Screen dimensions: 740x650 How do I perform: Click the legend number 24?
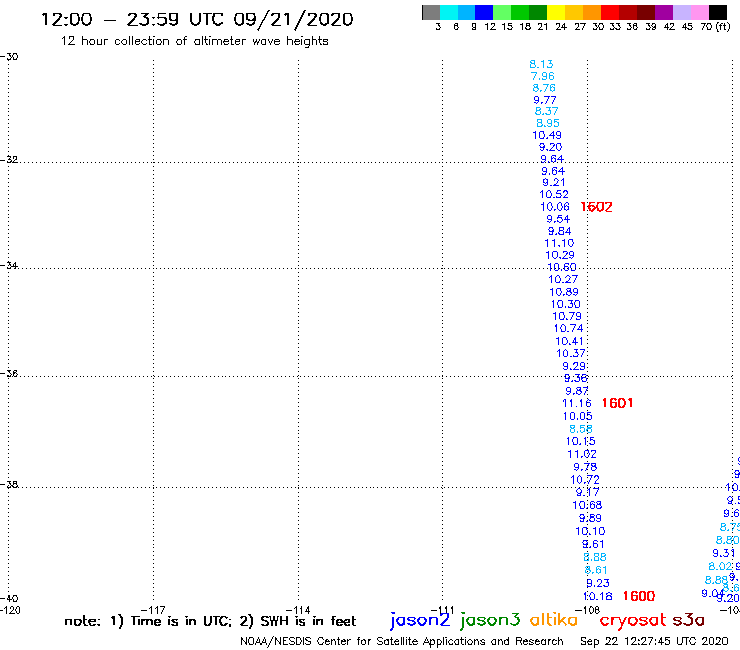click(561, 27)
